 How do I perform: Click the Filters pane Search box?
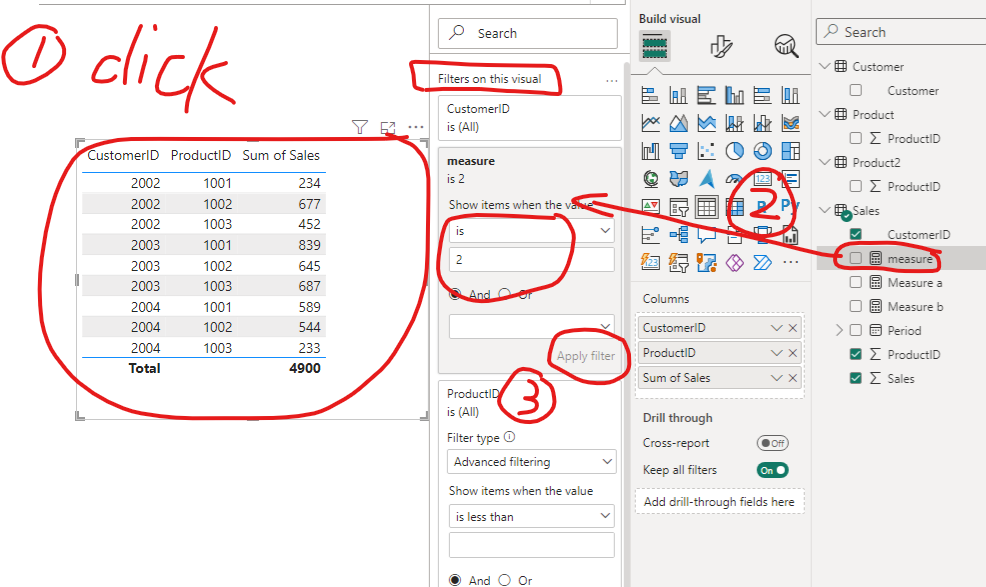(x=528, y=33)
